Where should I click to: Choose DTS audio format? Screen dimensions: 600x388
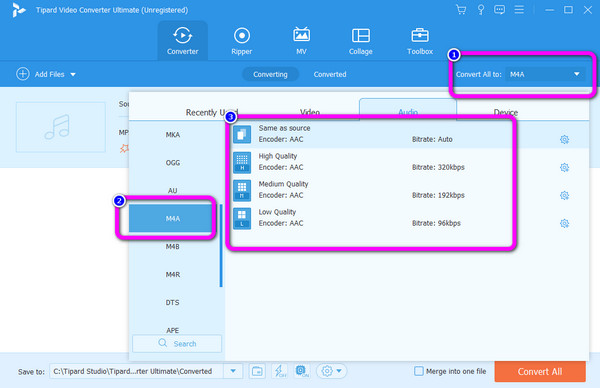pyautogui.click(x=173, y=302)
